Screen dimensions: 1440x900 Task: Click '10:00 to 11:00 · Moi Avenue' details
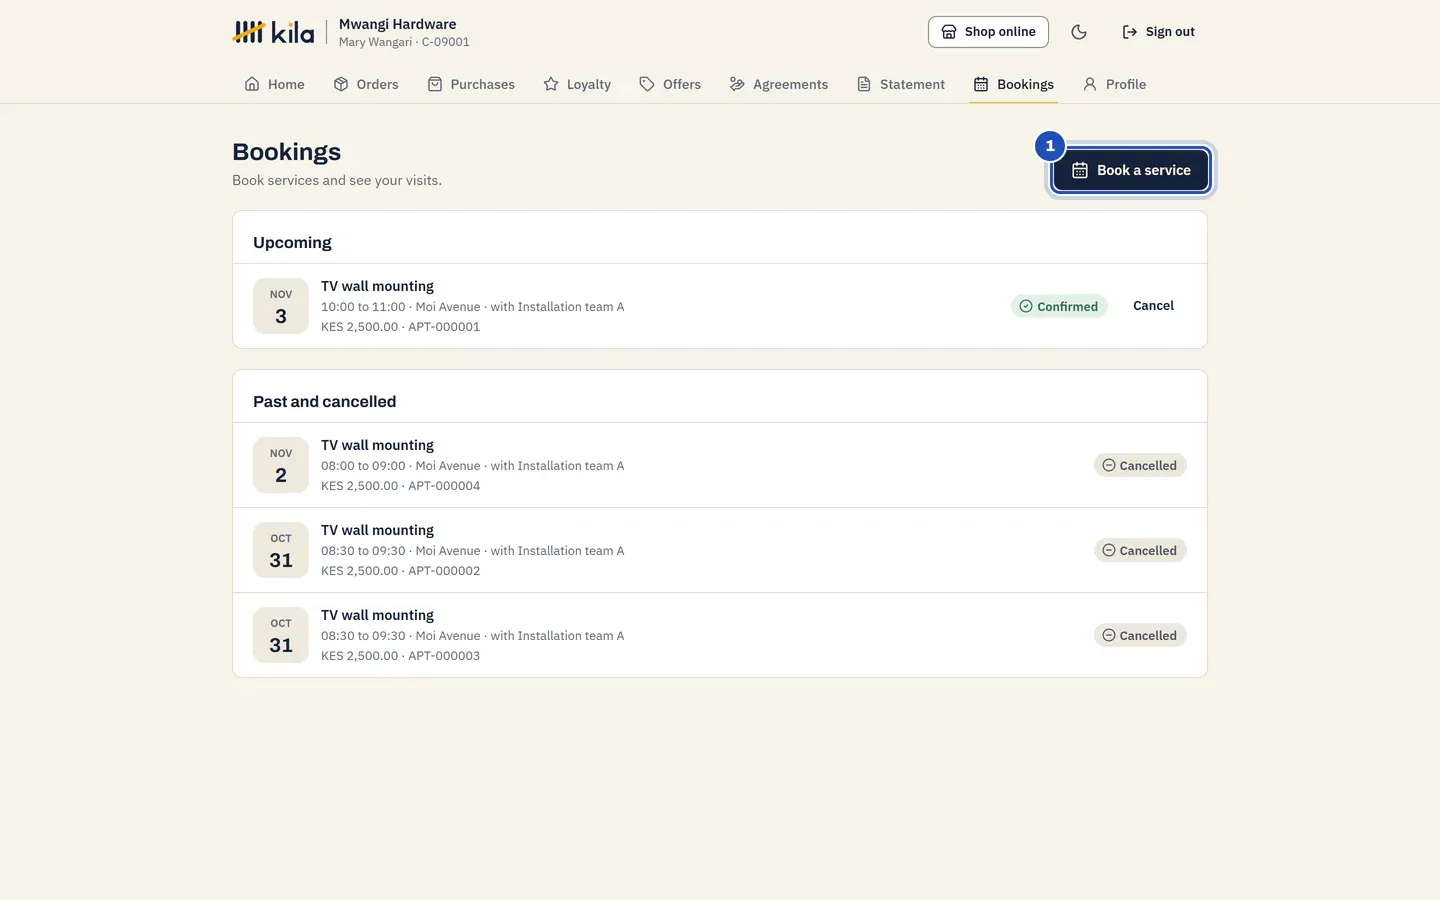tap(472, 307)
